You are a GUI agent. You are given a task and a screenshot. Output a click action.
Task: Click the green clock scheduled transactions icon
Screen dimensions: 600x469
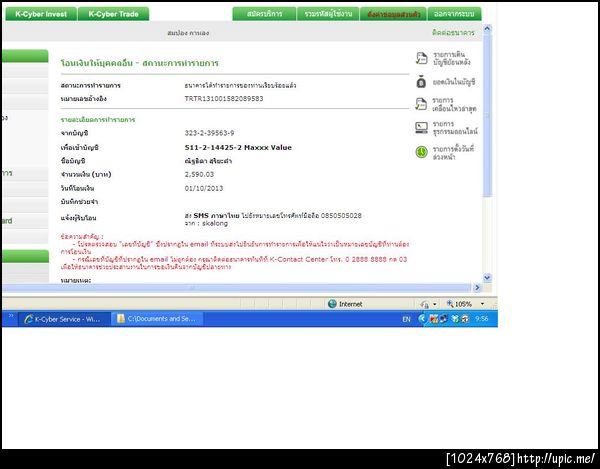[x=421, y=152]
